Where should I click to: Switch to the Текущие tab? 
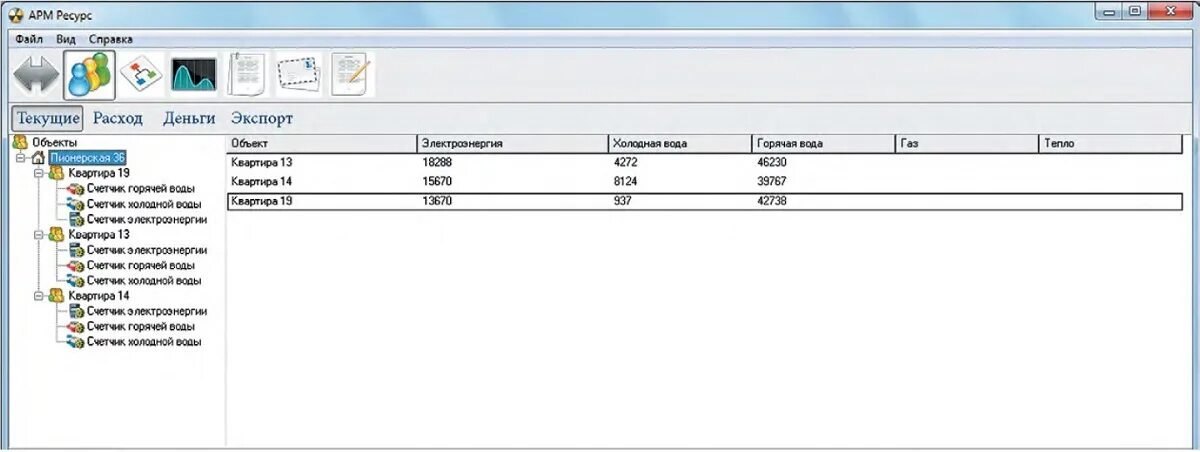(x=48, y=118)
